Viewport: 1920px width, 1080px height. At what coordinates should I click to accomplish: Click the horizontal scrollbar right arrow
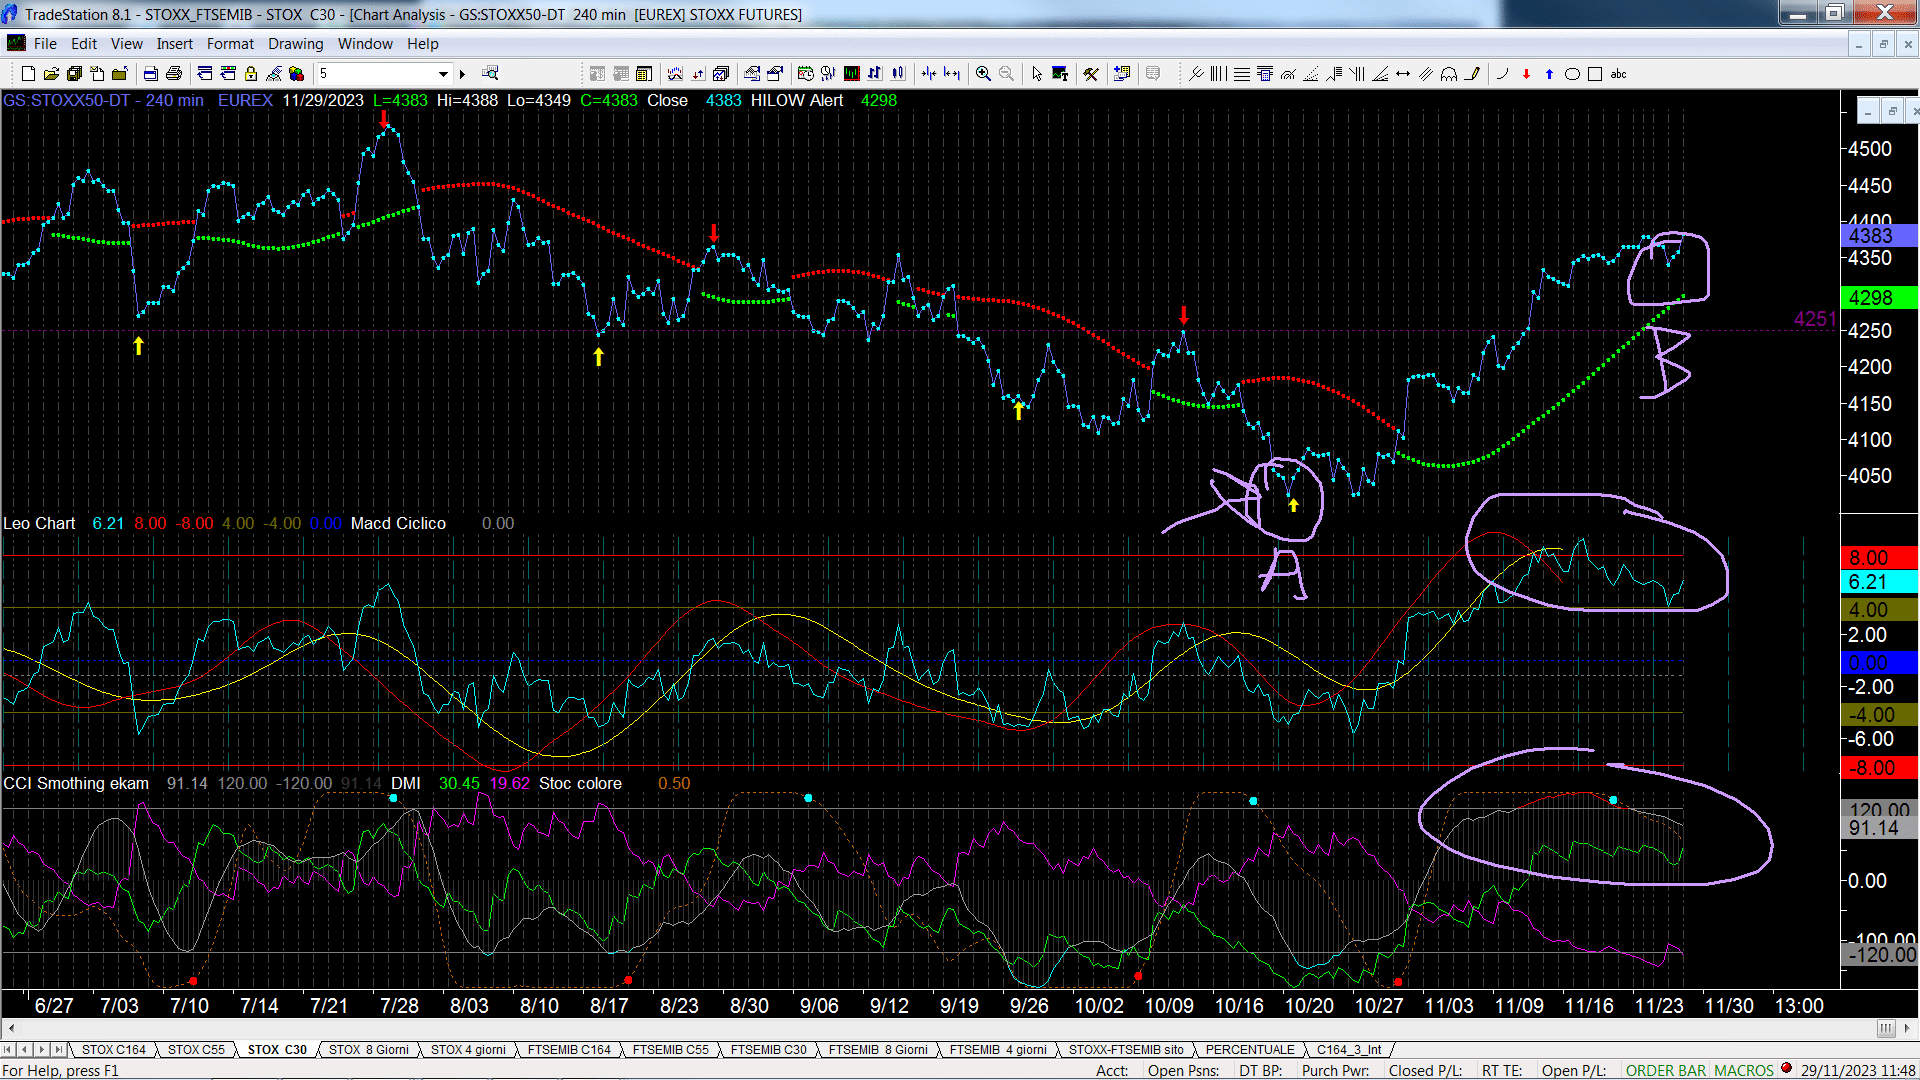tap(1908, 1028)
